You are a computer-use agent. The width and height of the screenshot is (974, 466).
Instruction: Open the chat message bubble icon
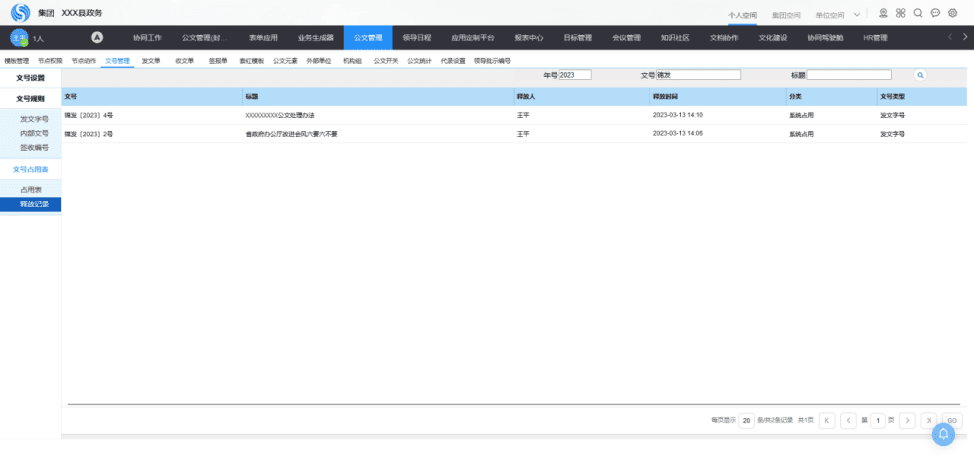point(935,13)
